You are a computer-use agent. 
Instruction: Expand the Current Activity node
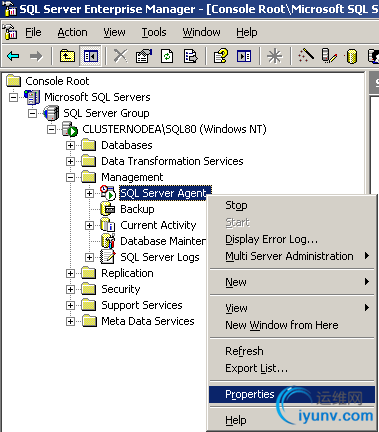(x=89, y=225)
